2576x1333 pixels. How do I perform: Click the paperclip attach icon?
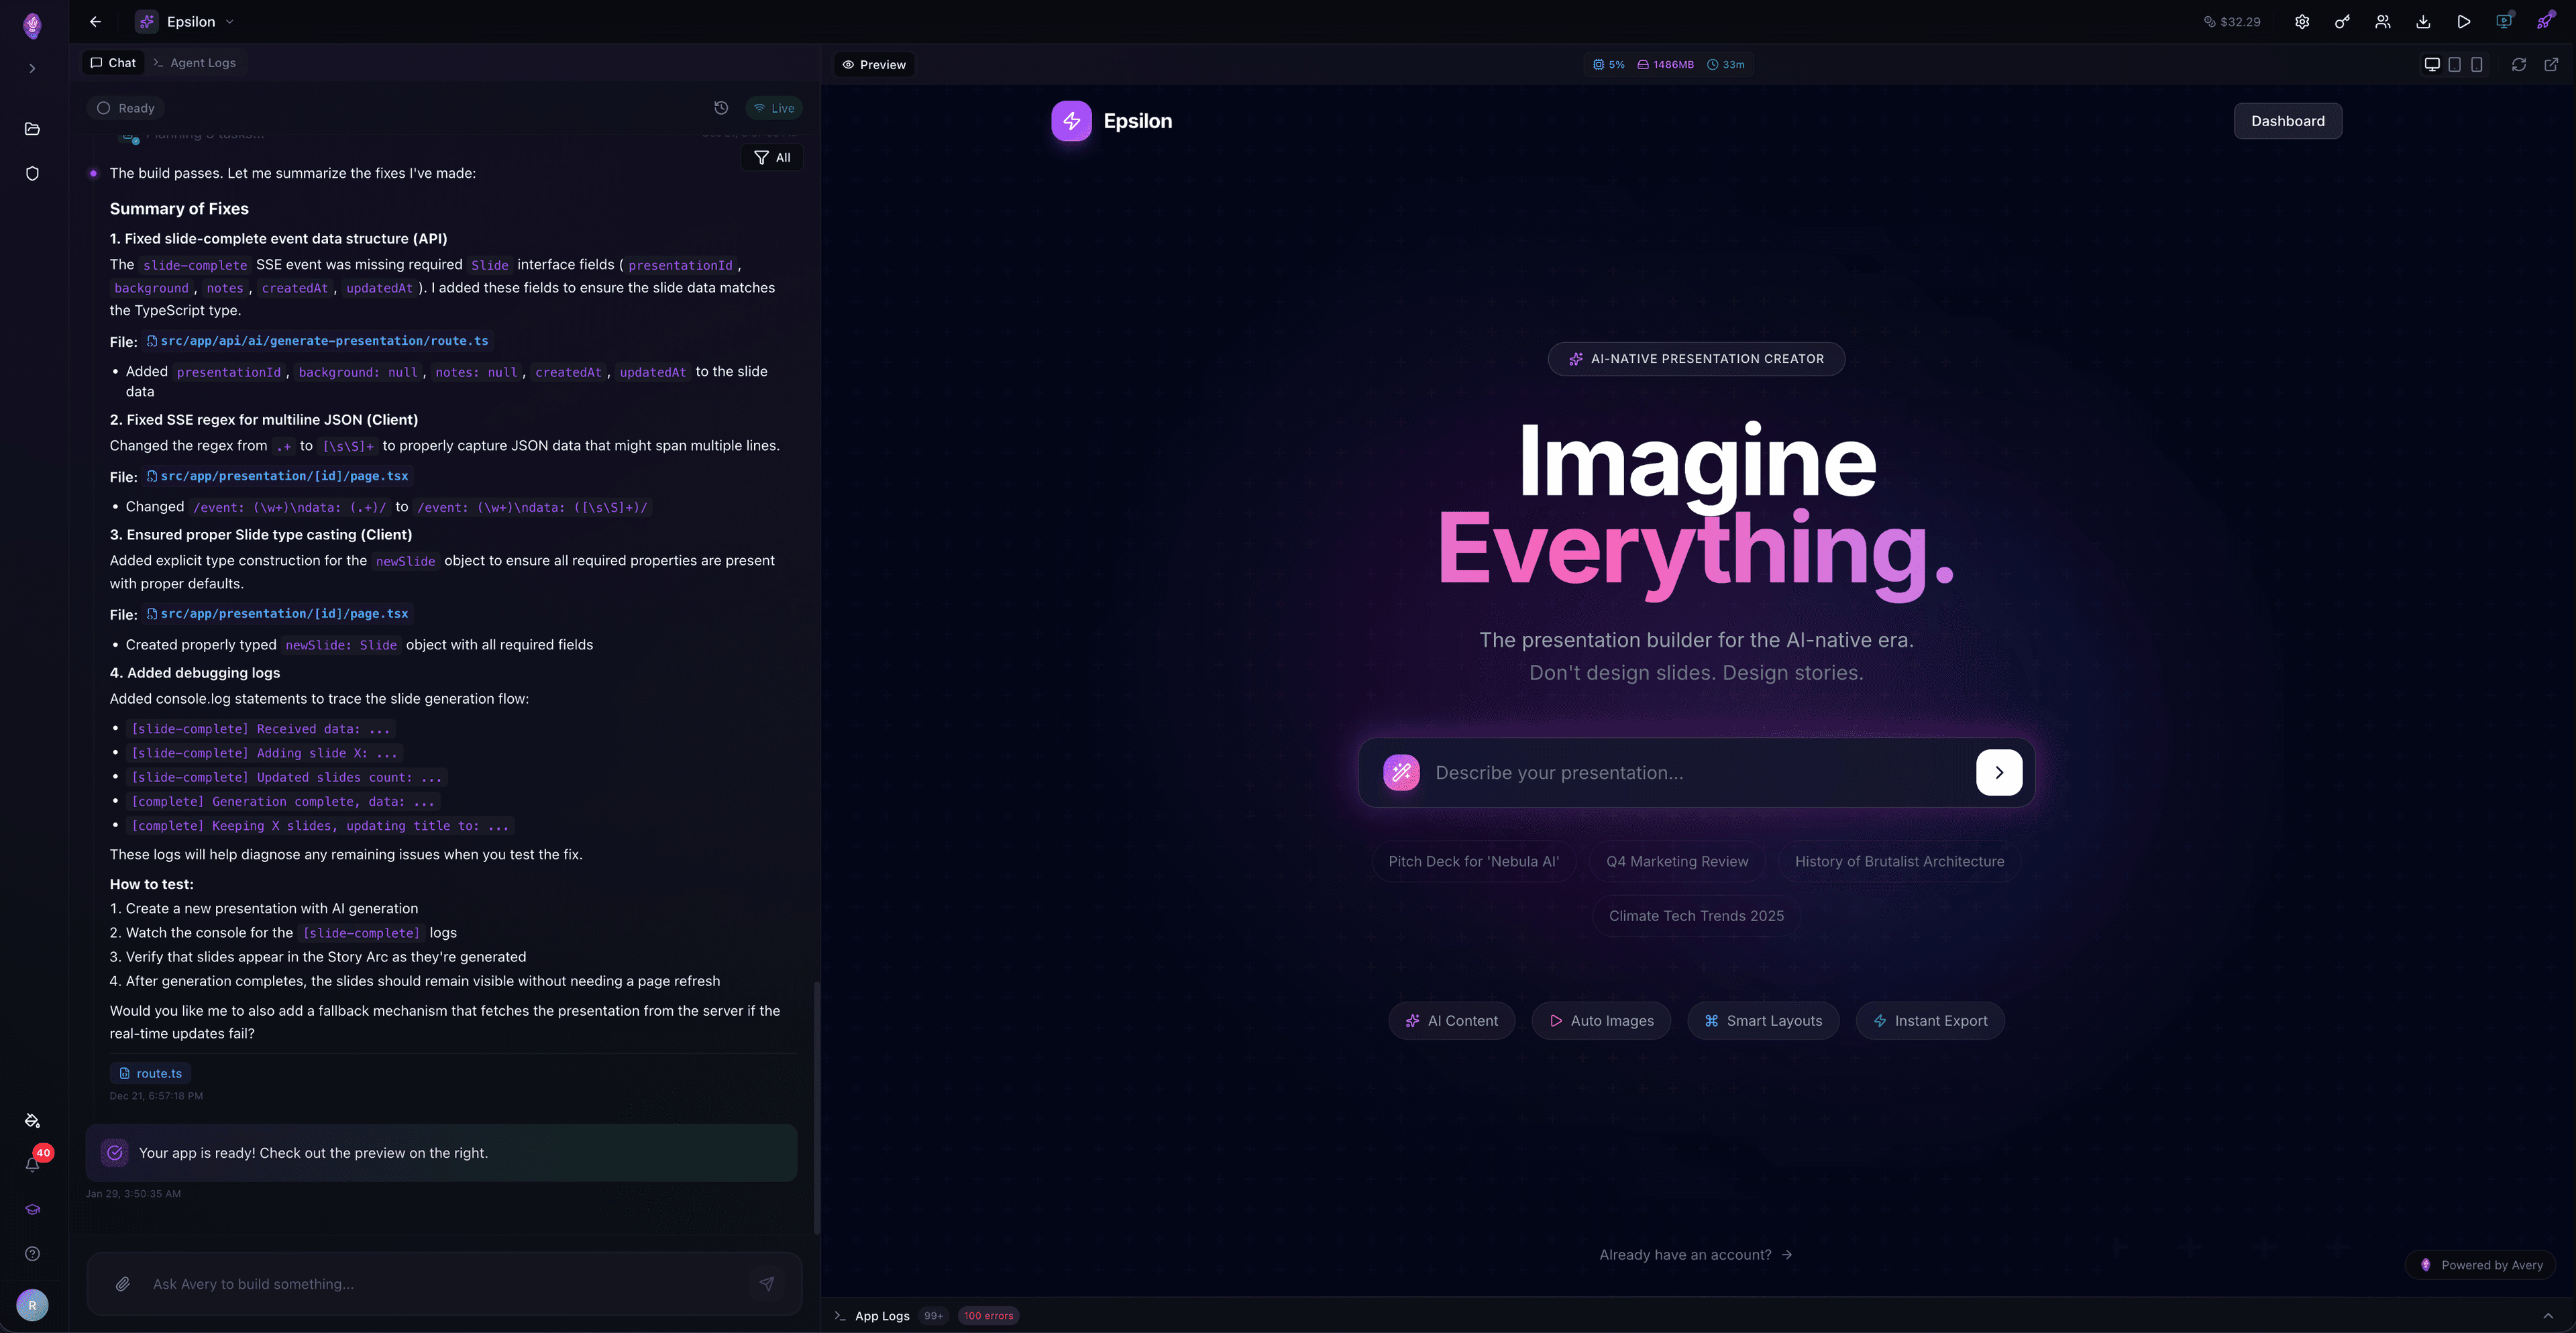123,1284
